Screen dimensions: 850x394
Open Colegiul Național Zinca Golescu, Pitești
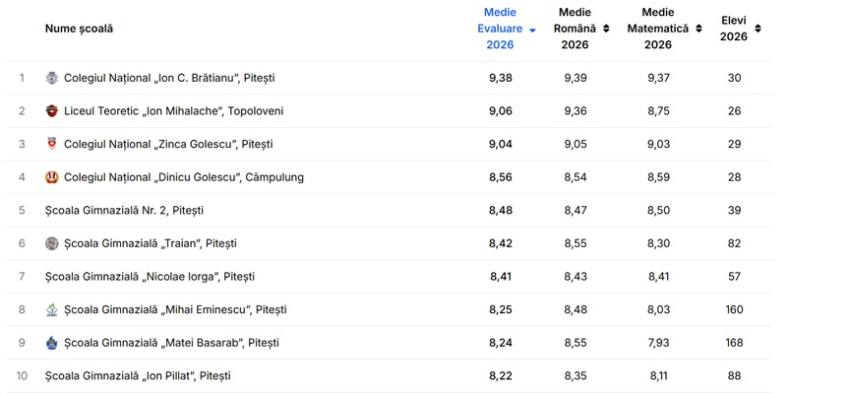point(169,144)
